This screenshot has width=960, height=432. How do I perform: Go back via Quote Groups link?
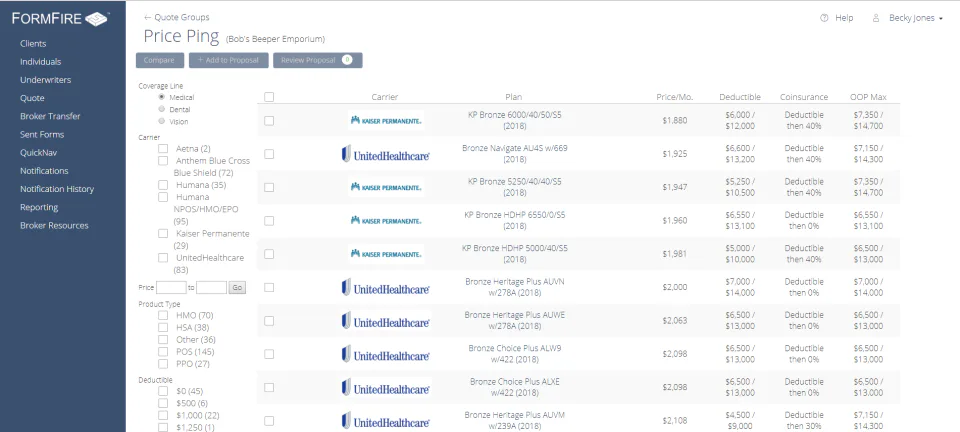point(176,17)
